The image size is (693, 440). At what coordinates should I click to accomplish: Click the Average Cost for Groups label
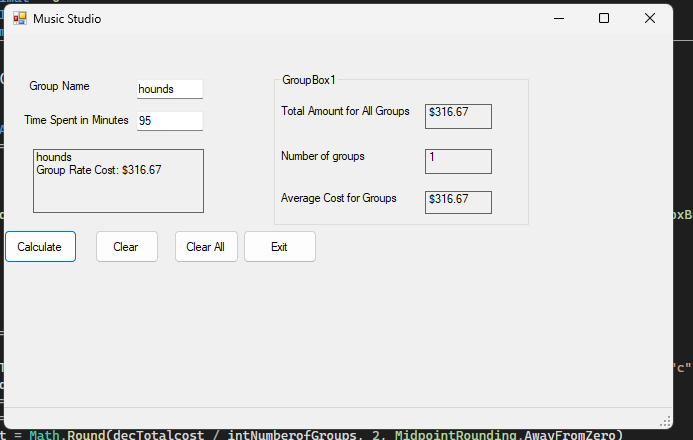pyautogui.click(x=338, y=198)
